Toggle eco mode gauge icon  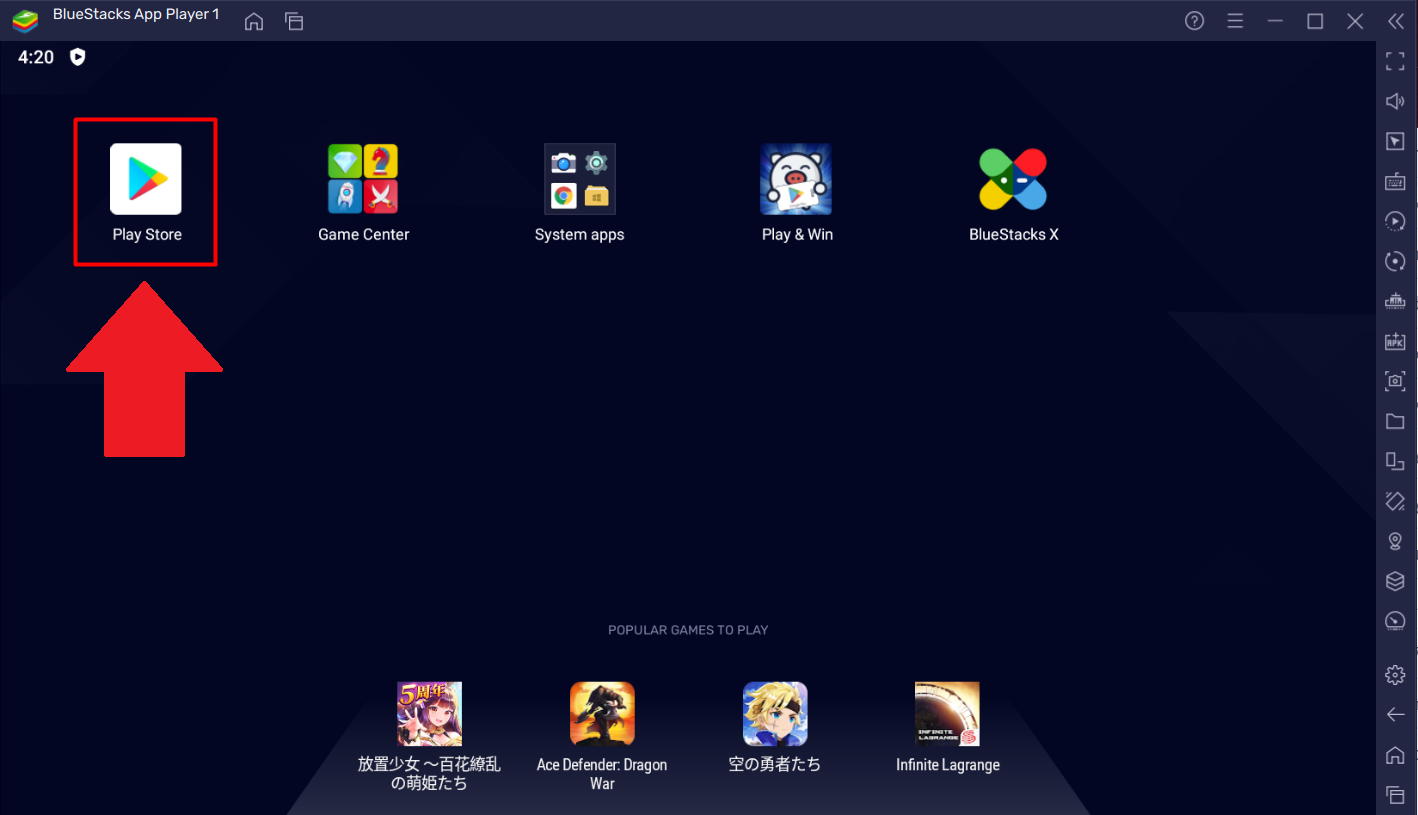[1395, 621]
